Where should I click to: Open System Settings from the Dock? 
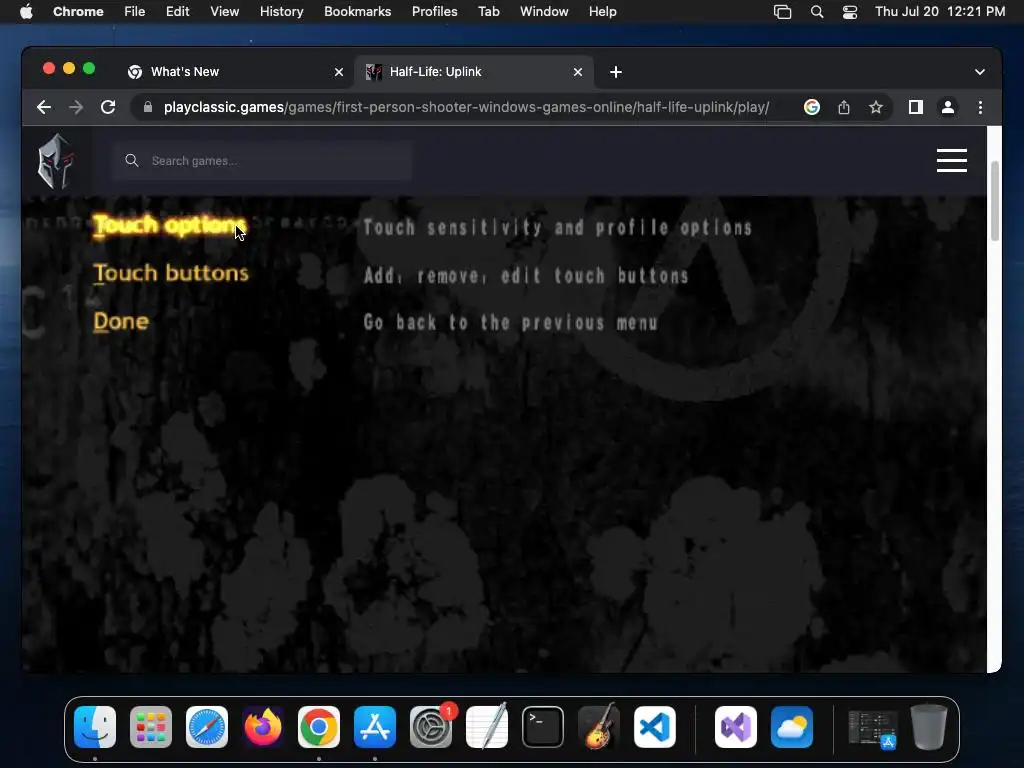click(x=431, y=727)
